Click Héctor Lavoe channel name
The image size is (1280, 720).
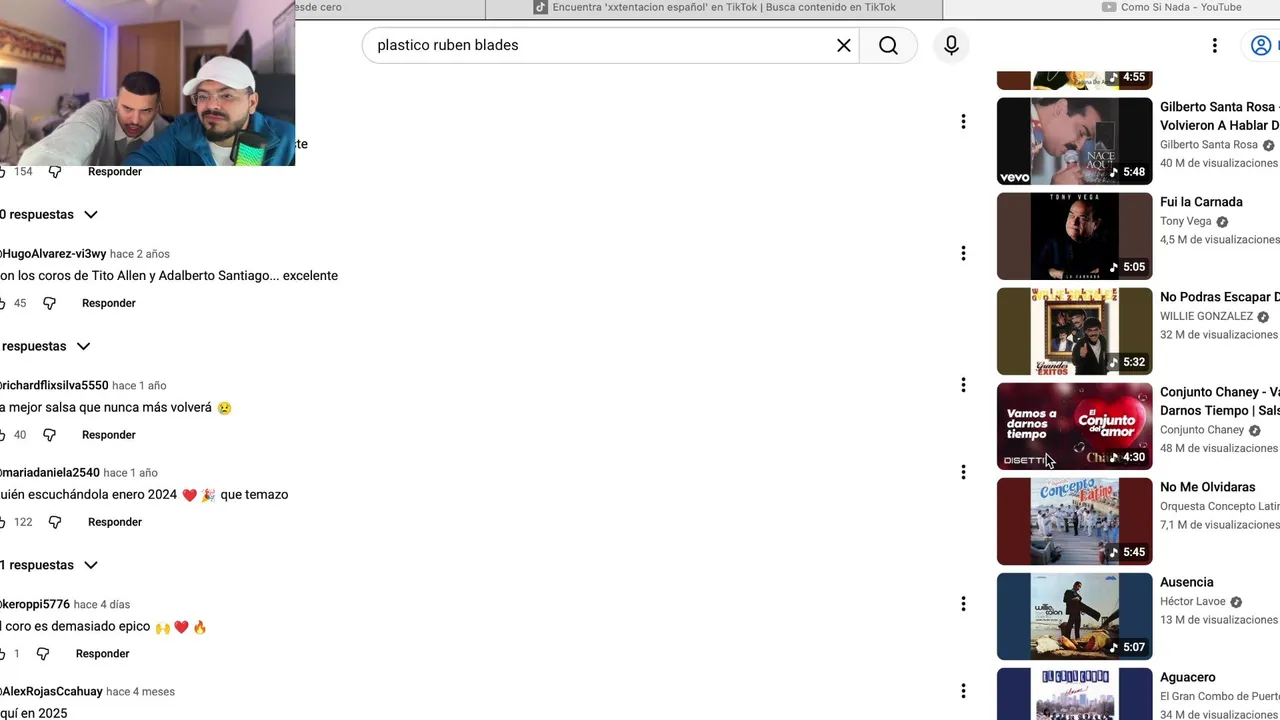1192,602
